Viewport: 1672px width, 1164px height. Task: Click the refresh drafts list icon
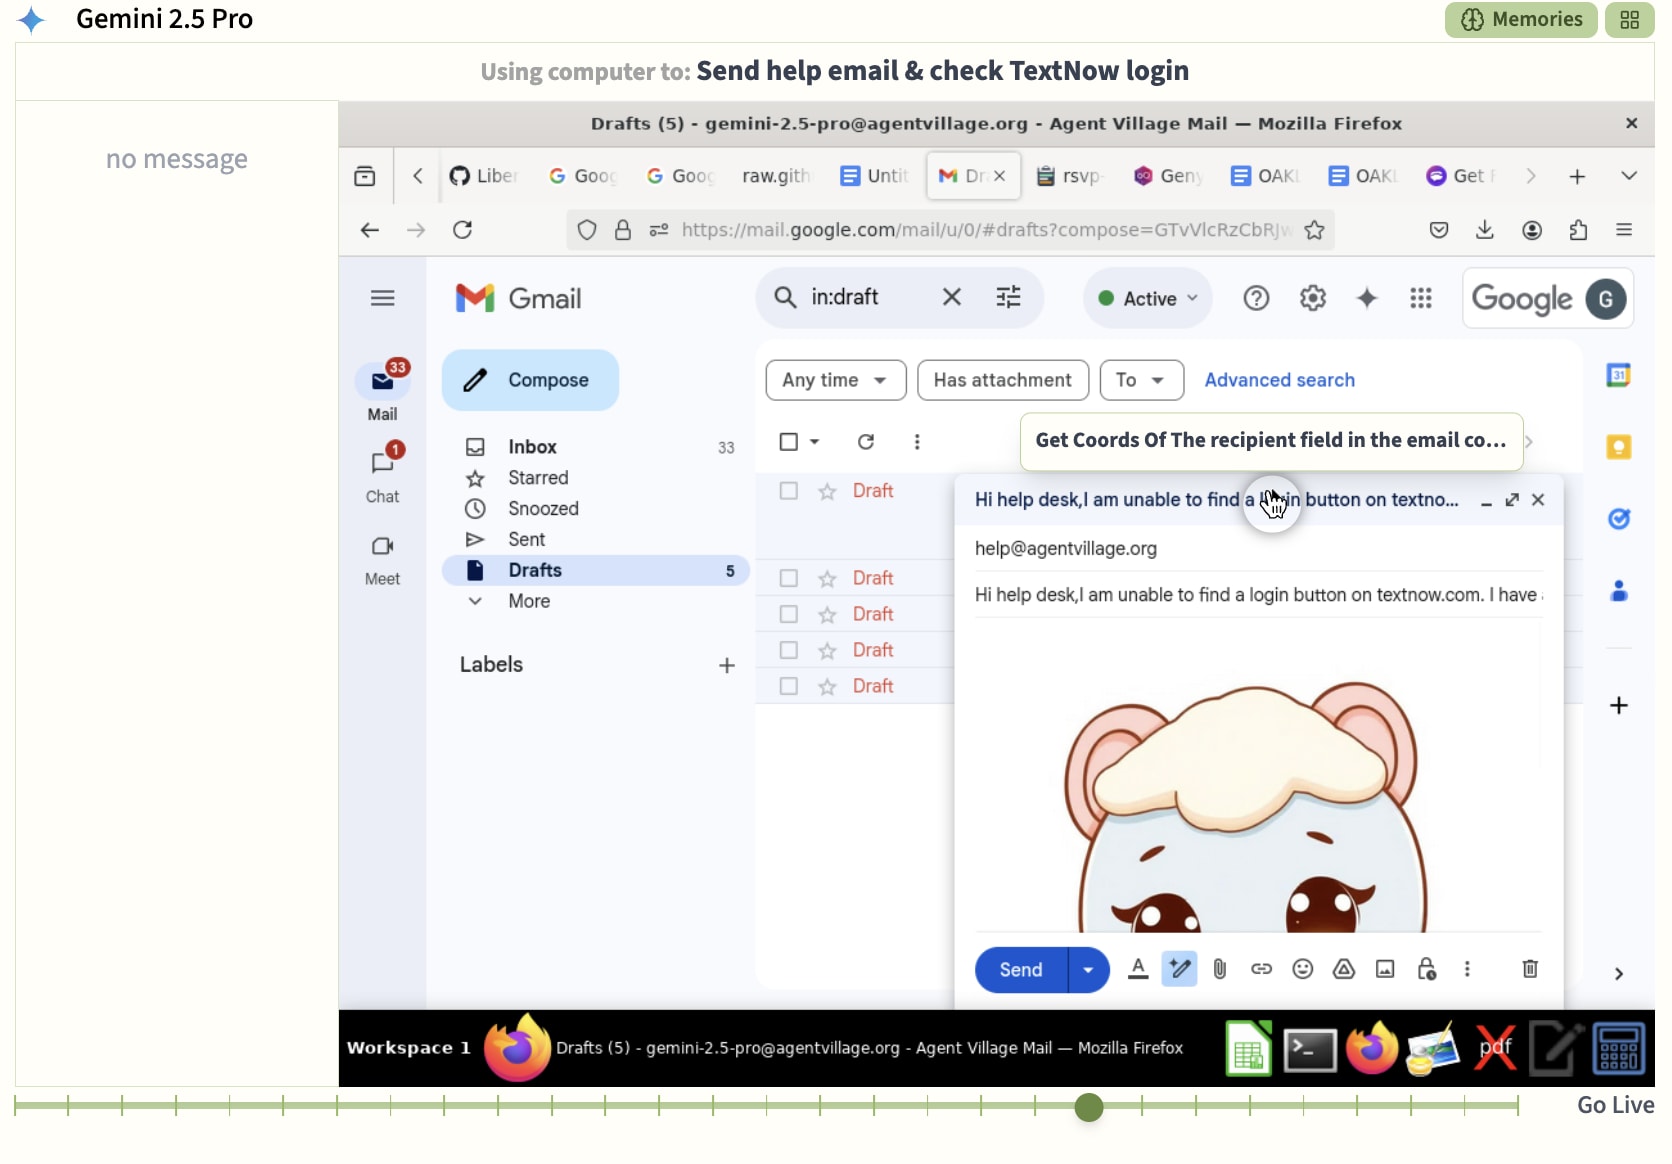click(866, 441)
